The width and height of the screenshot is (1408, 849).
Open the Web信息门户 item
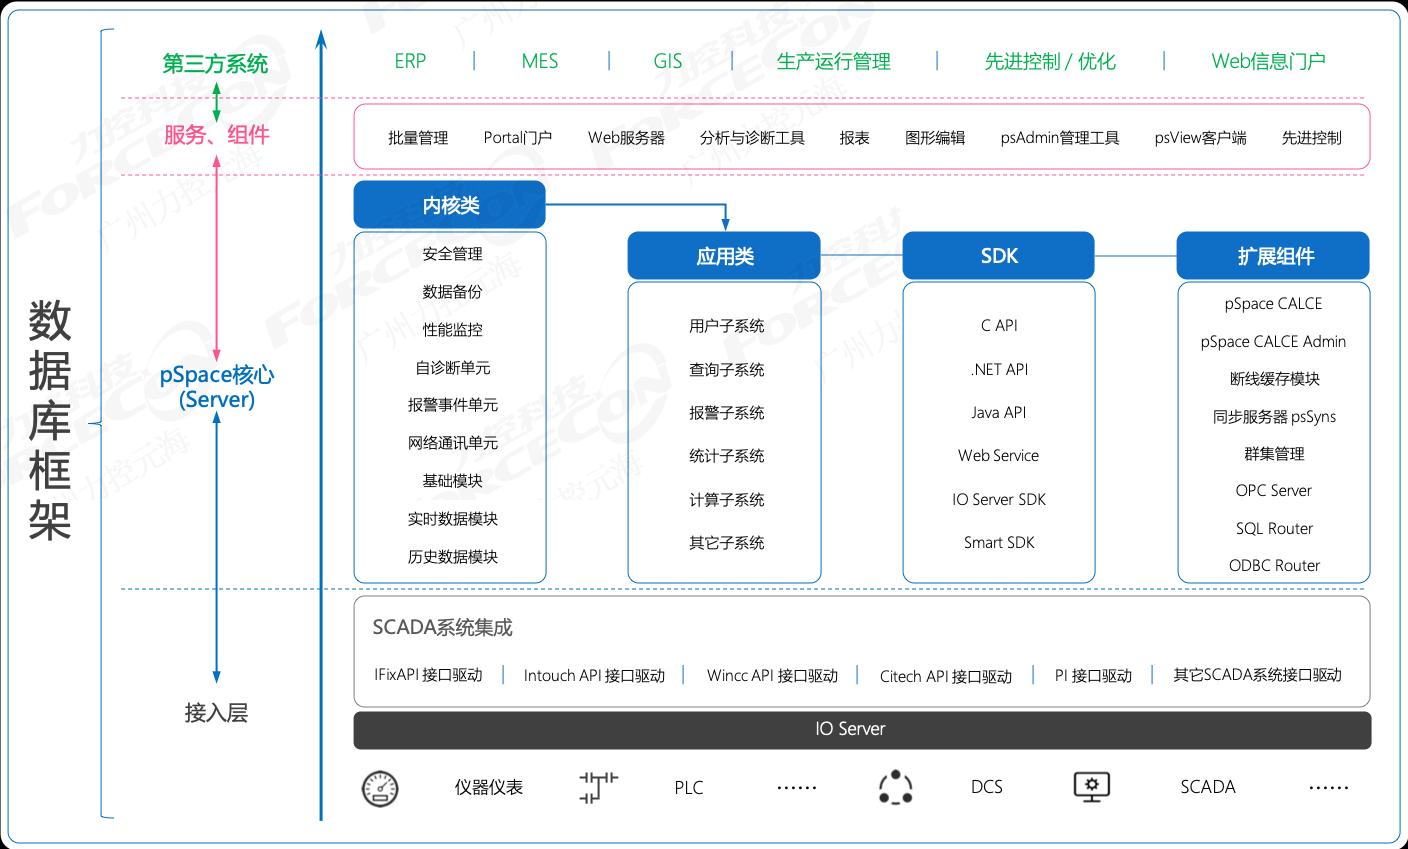[1268, 61]
